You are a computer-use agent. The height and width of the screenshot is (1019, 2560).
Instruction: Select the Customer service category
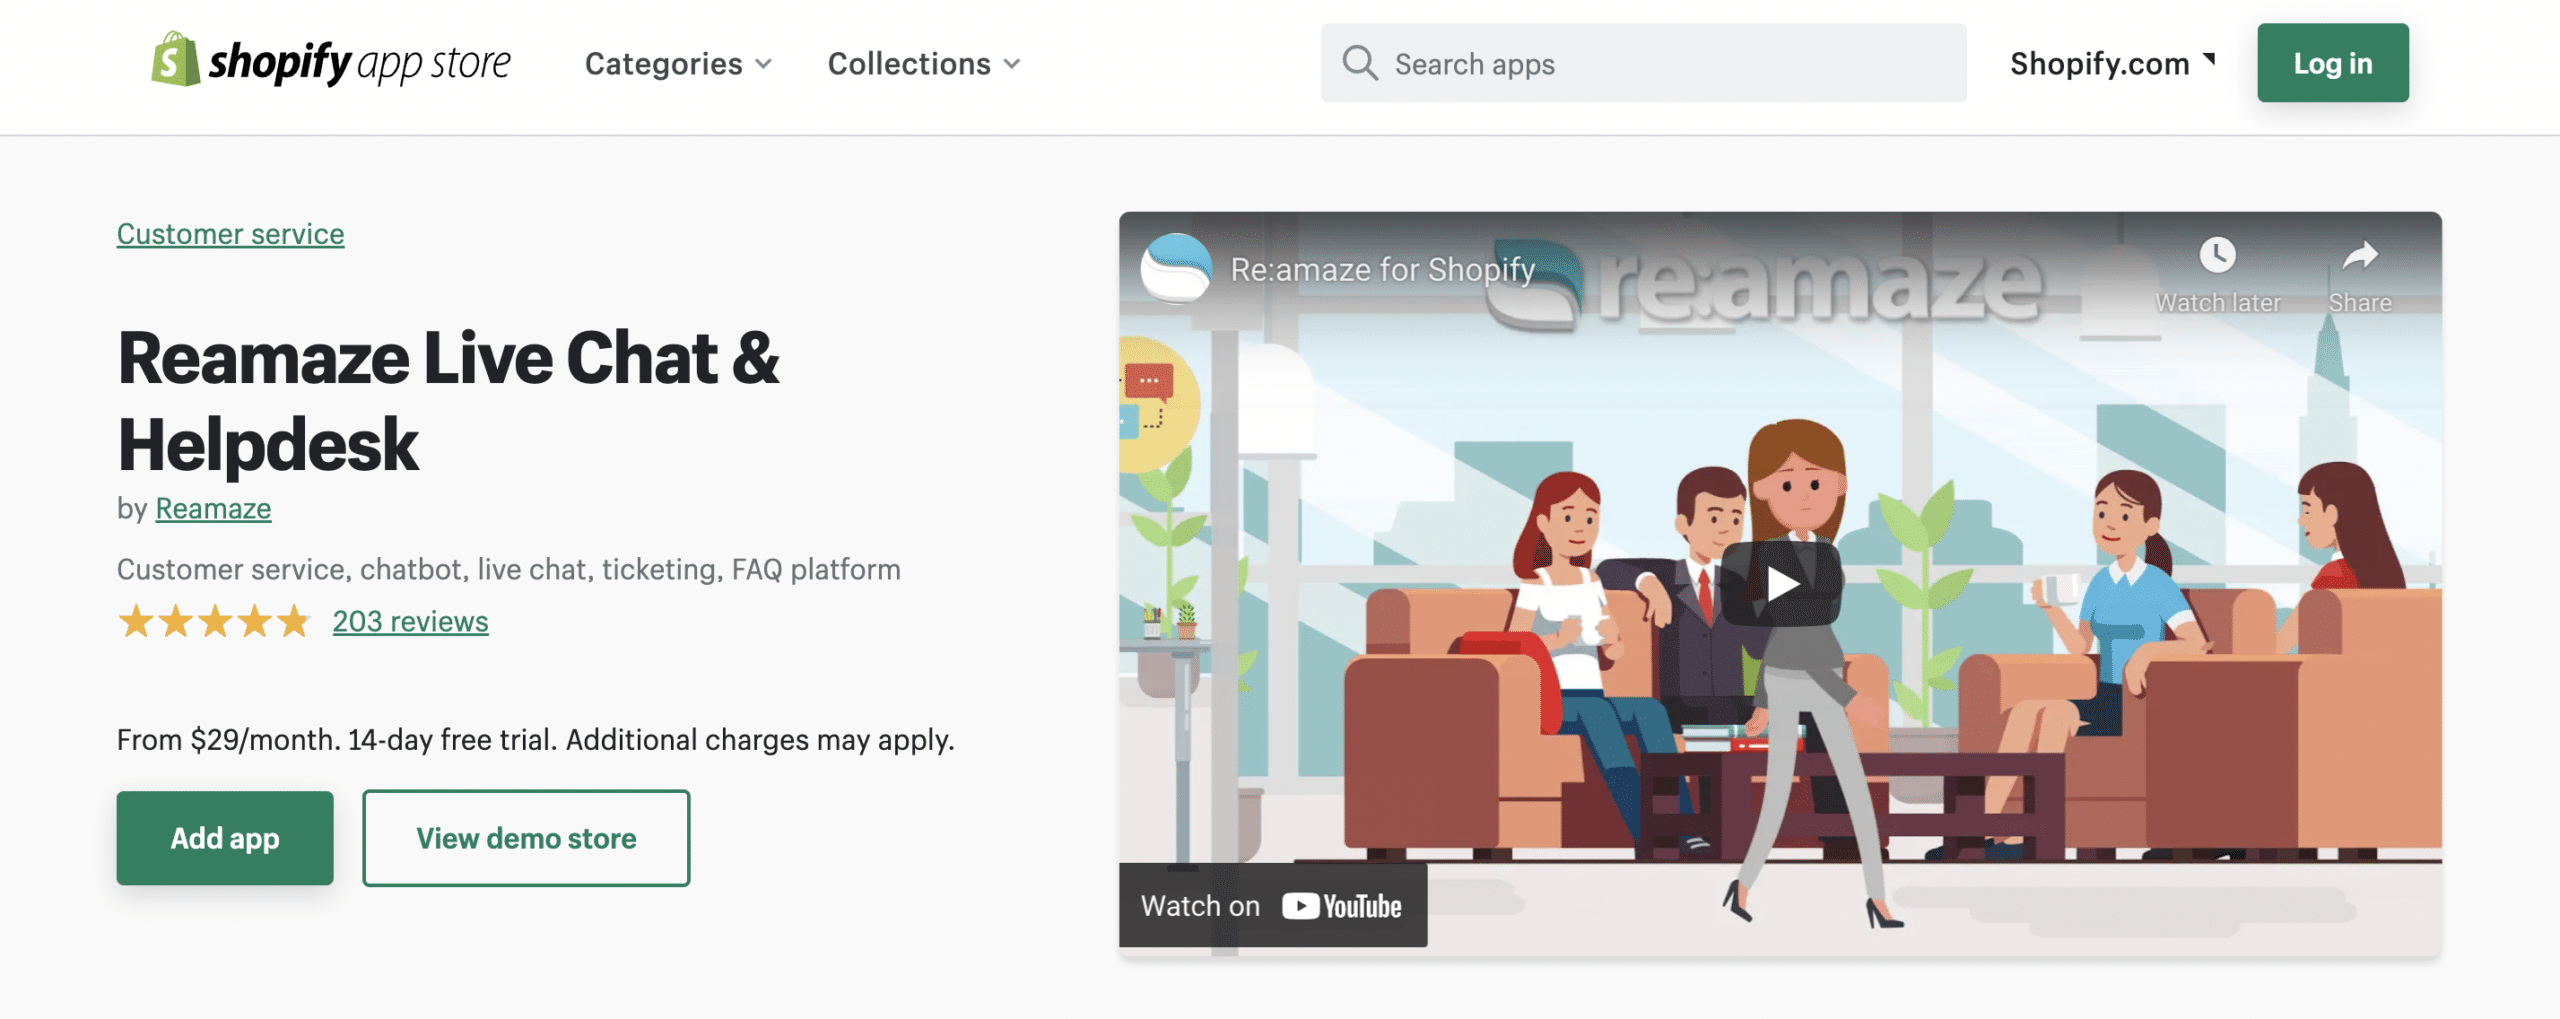tap(229, 233)
